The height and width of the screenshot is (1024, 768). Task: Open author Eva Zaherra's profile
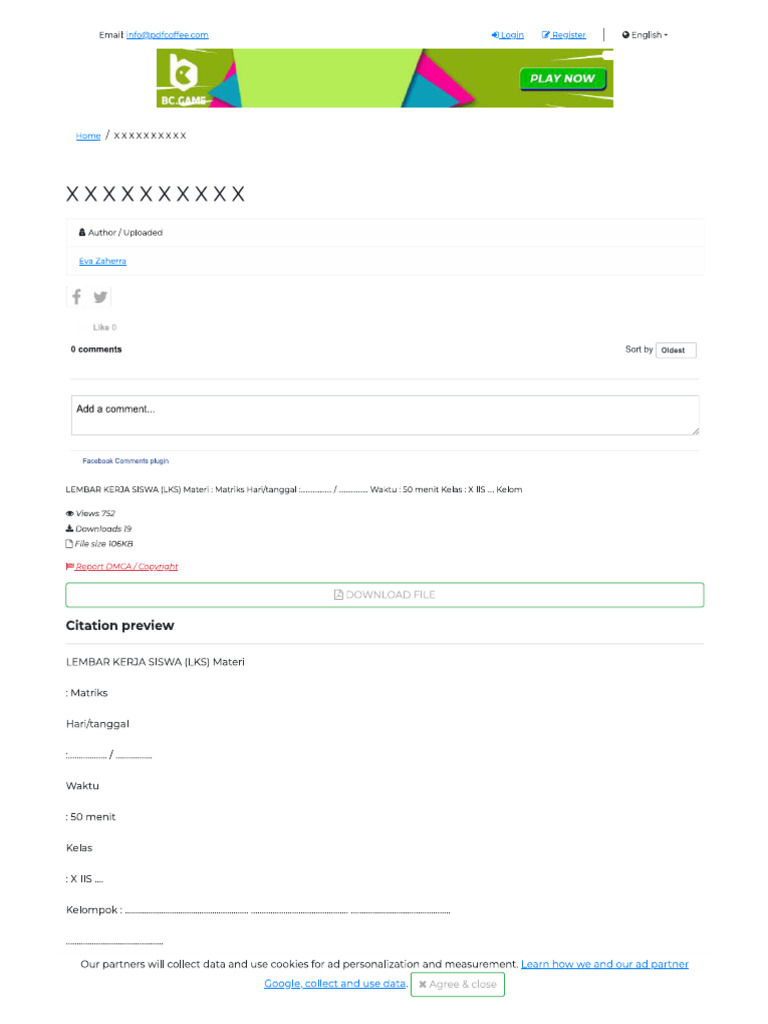[103, 261]
